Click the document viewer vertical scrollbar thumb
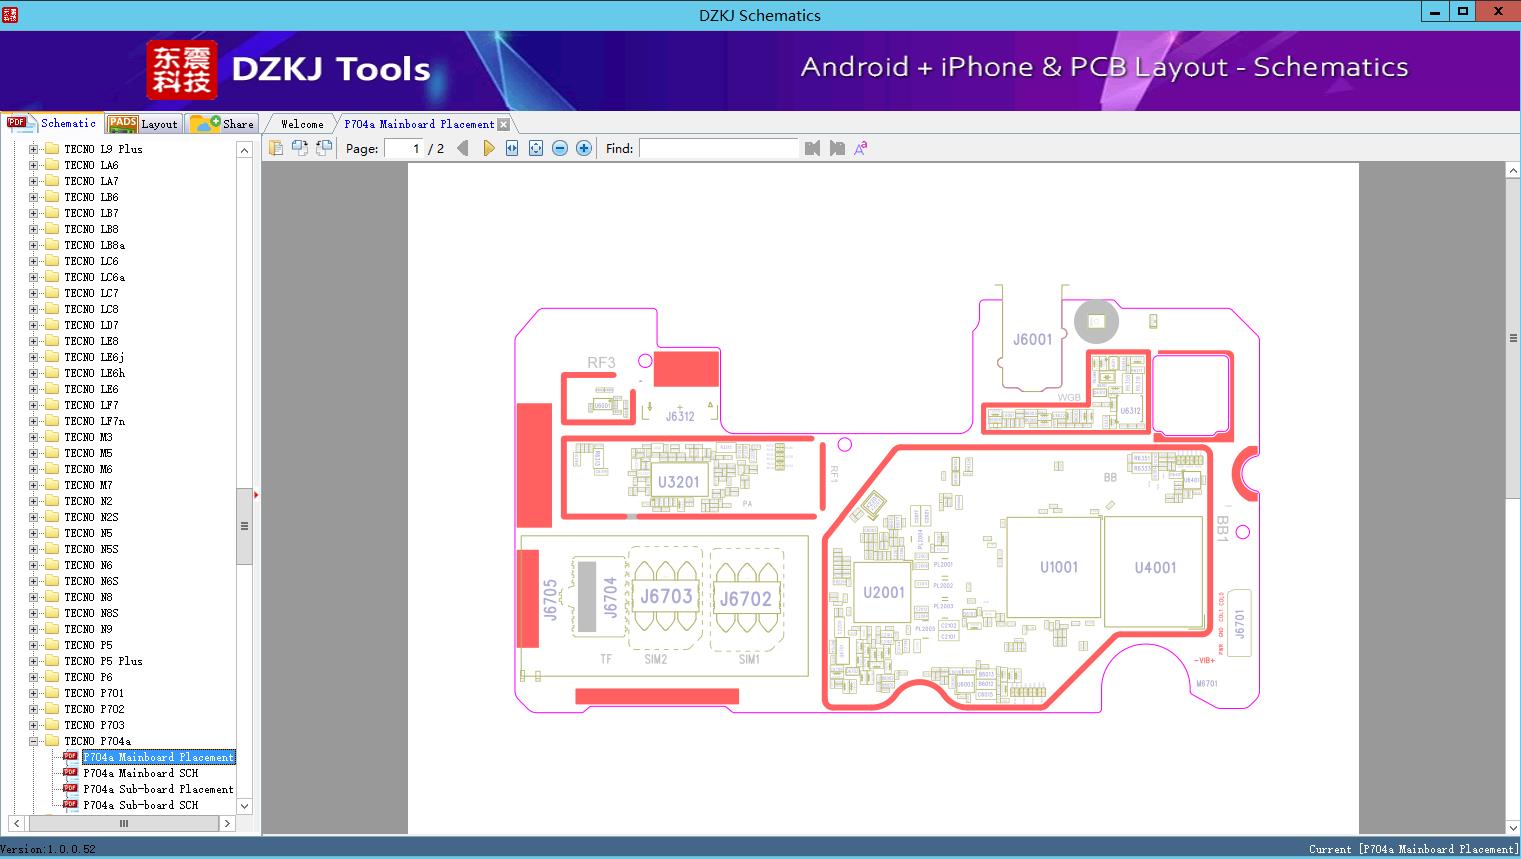This screenshot has height=859, width=1521. pos(1513,339)
